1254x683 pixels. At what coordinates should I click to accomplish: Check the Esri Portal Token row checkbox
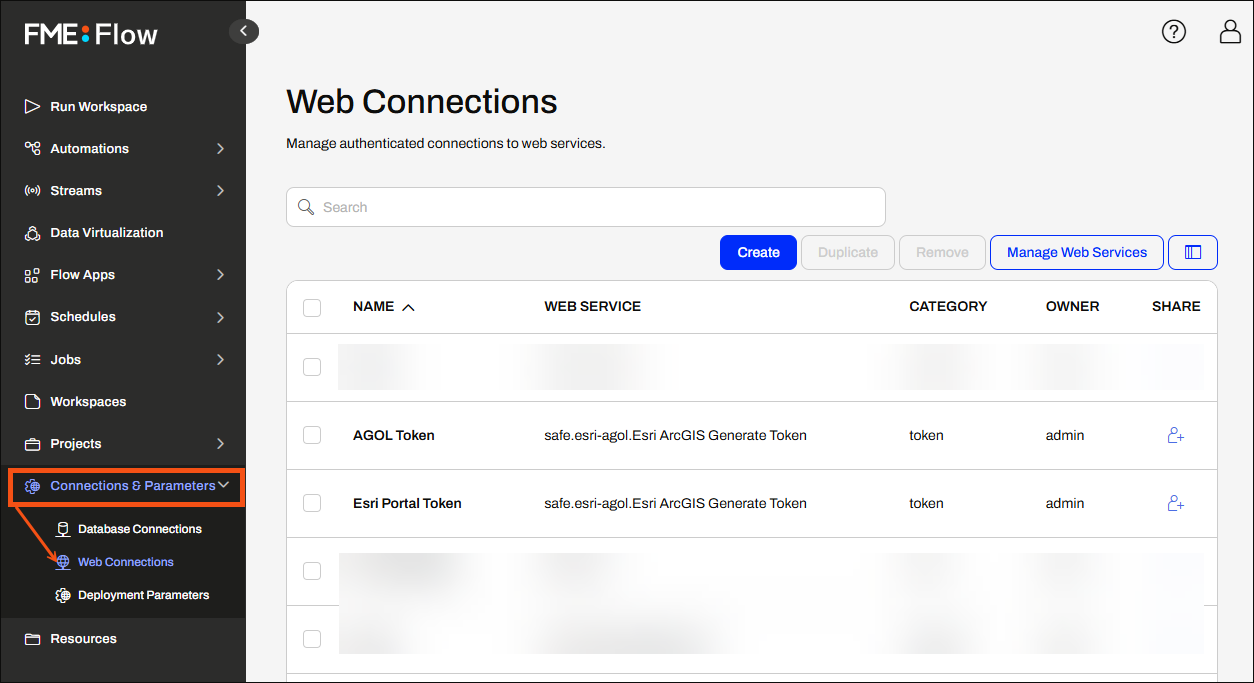[x=312, y=503]
